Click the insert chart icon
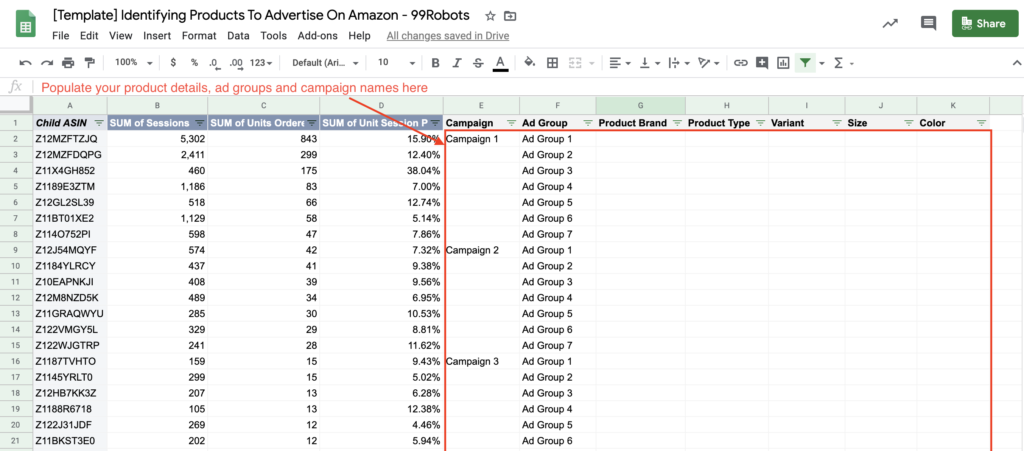The image size is (1024, 451). (x=784, y=62)
